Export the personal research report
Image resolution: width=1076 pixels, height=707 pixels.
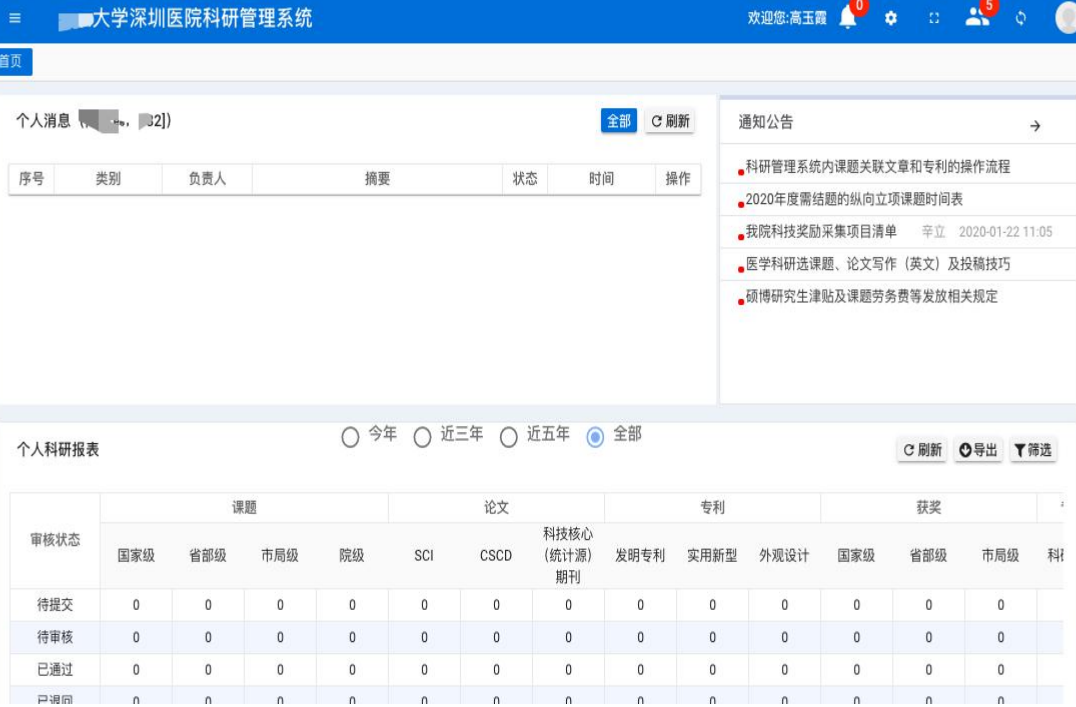[978, 450]
